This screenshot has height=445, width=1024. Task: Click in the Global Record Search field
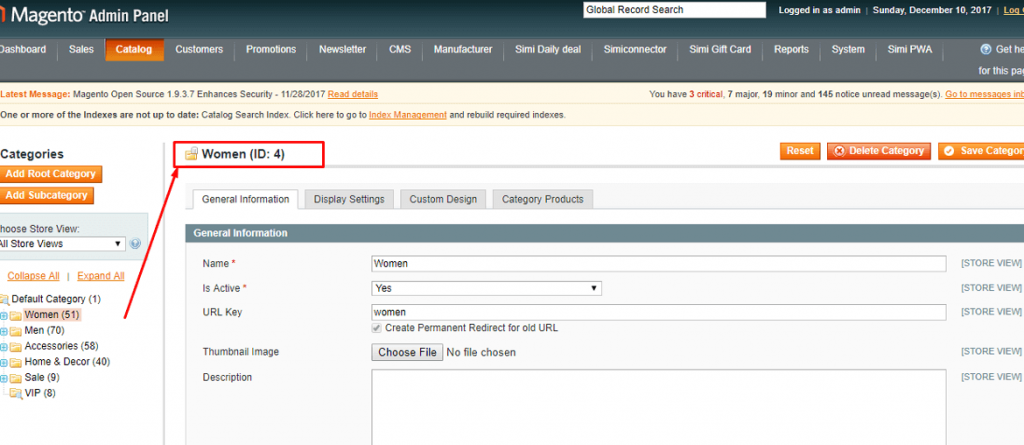point(674,10)
